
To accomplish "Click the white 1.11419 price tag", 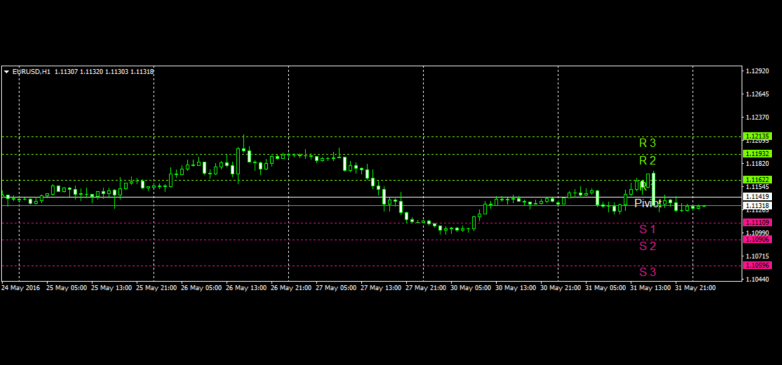I will point(758,197).
